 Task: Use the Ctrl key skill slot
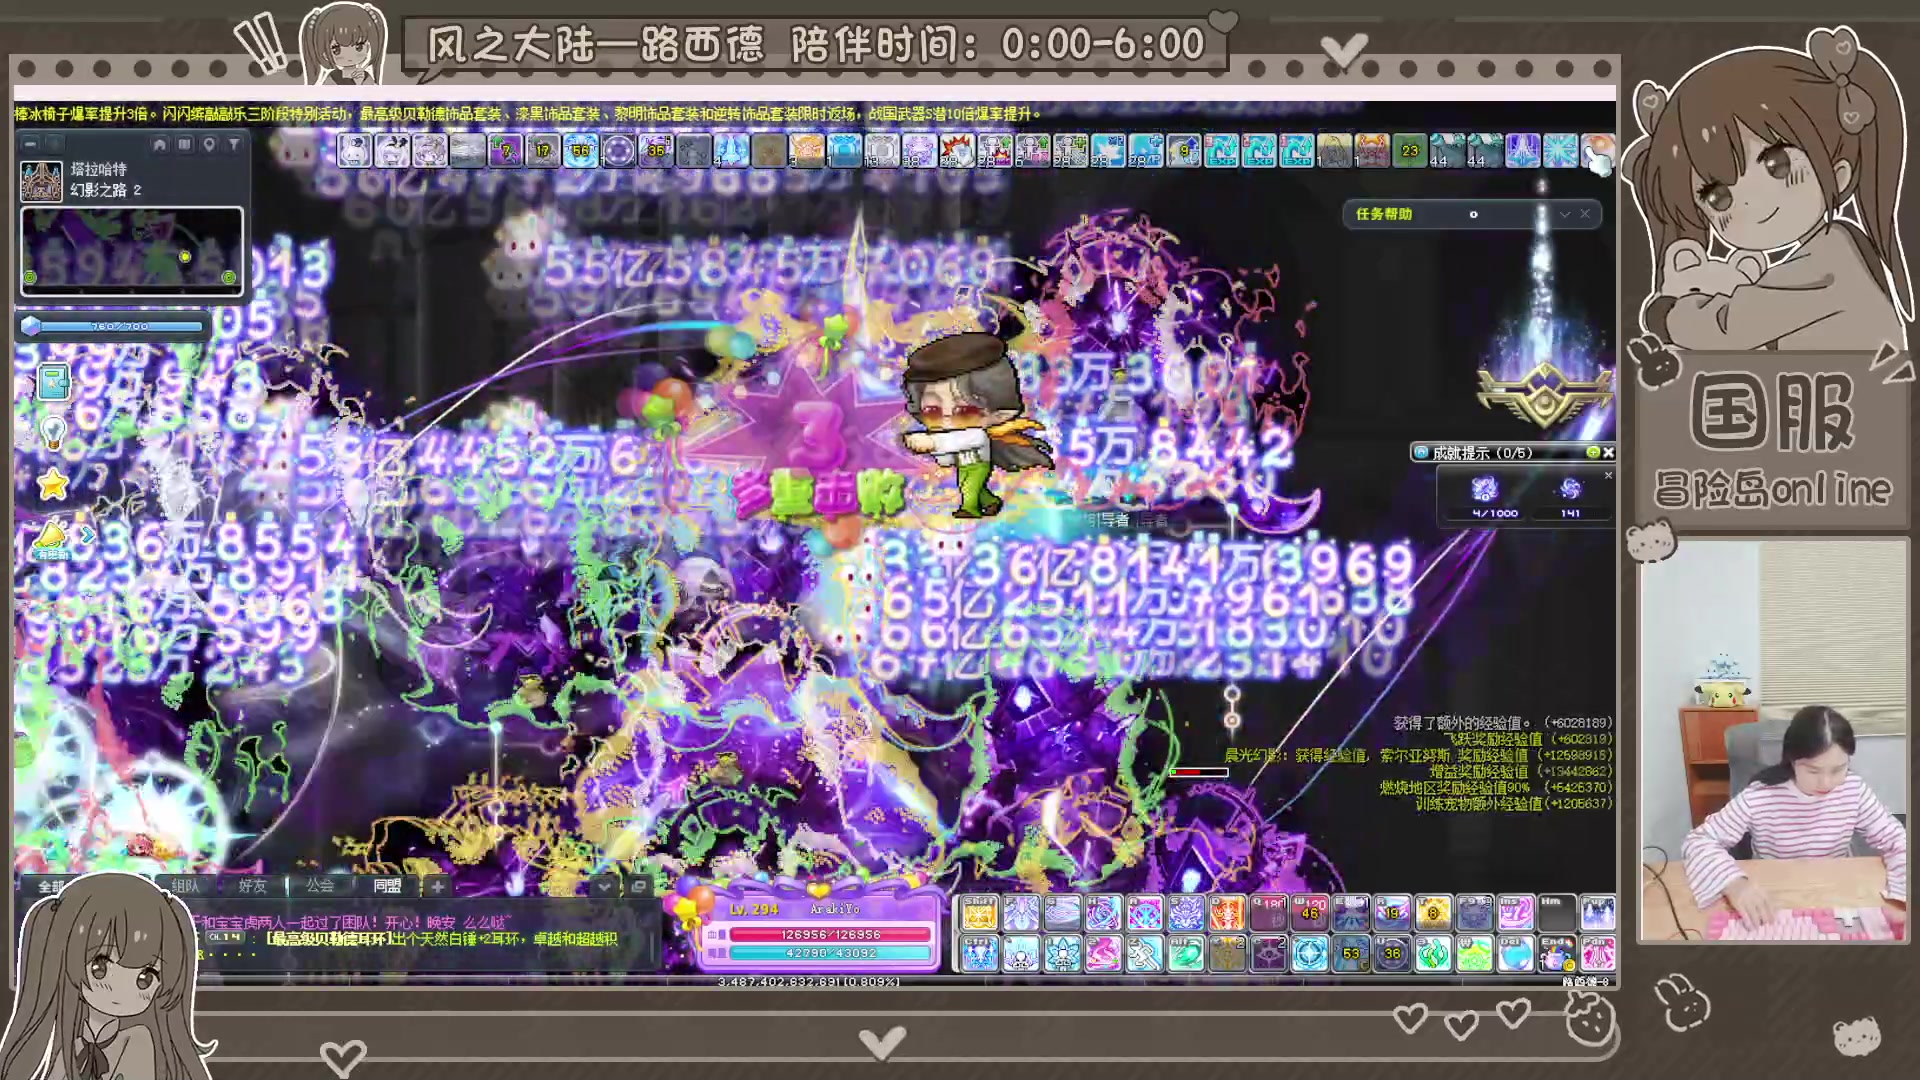pyautogui.click(x=980, y=953)
